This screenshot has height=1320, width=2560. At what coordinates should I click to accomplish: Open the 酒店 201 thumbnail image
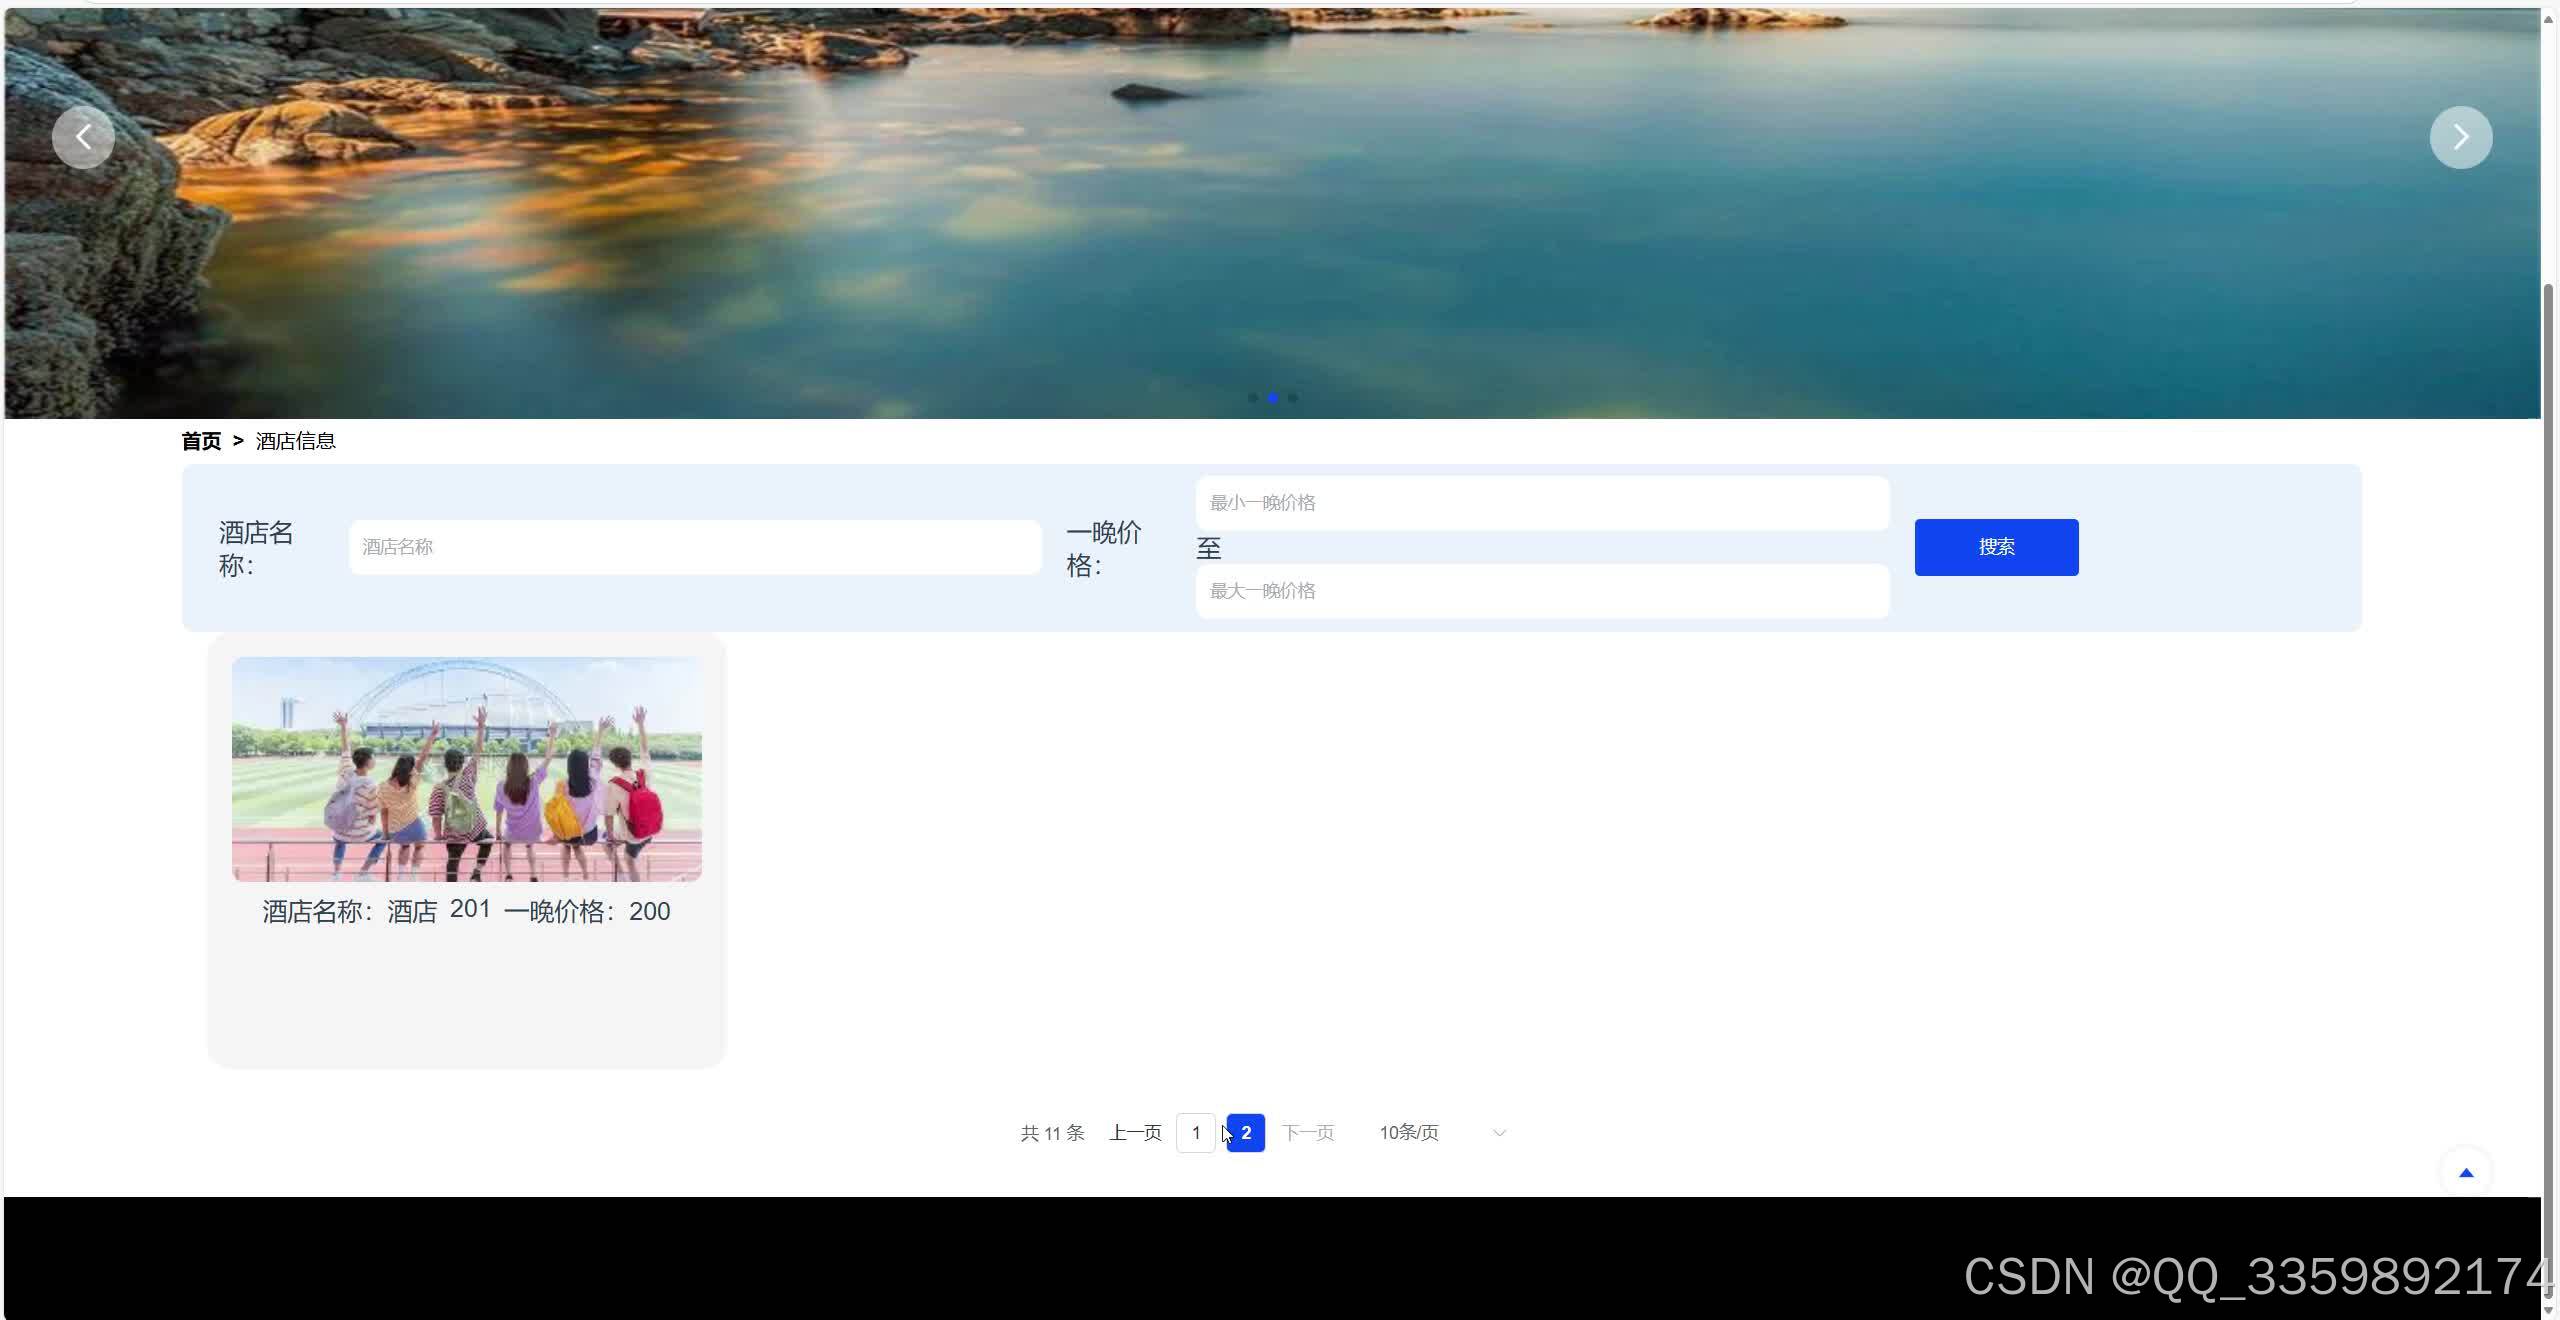point(467,769)
